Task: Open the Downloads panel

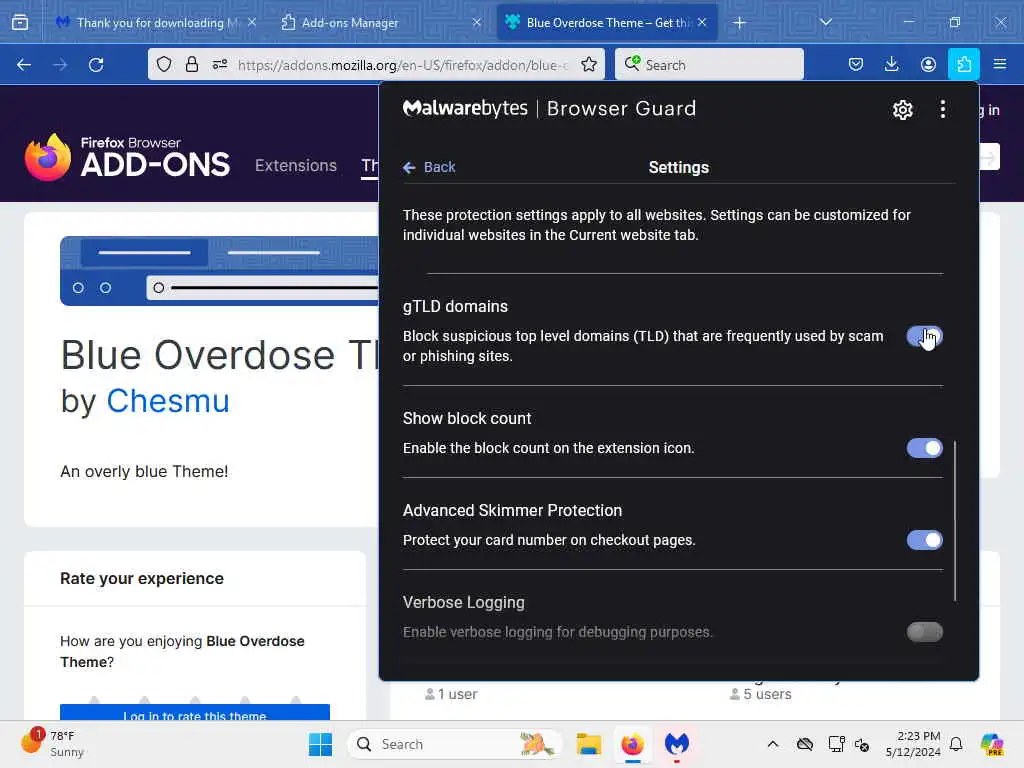Action: tap(891, 64)
